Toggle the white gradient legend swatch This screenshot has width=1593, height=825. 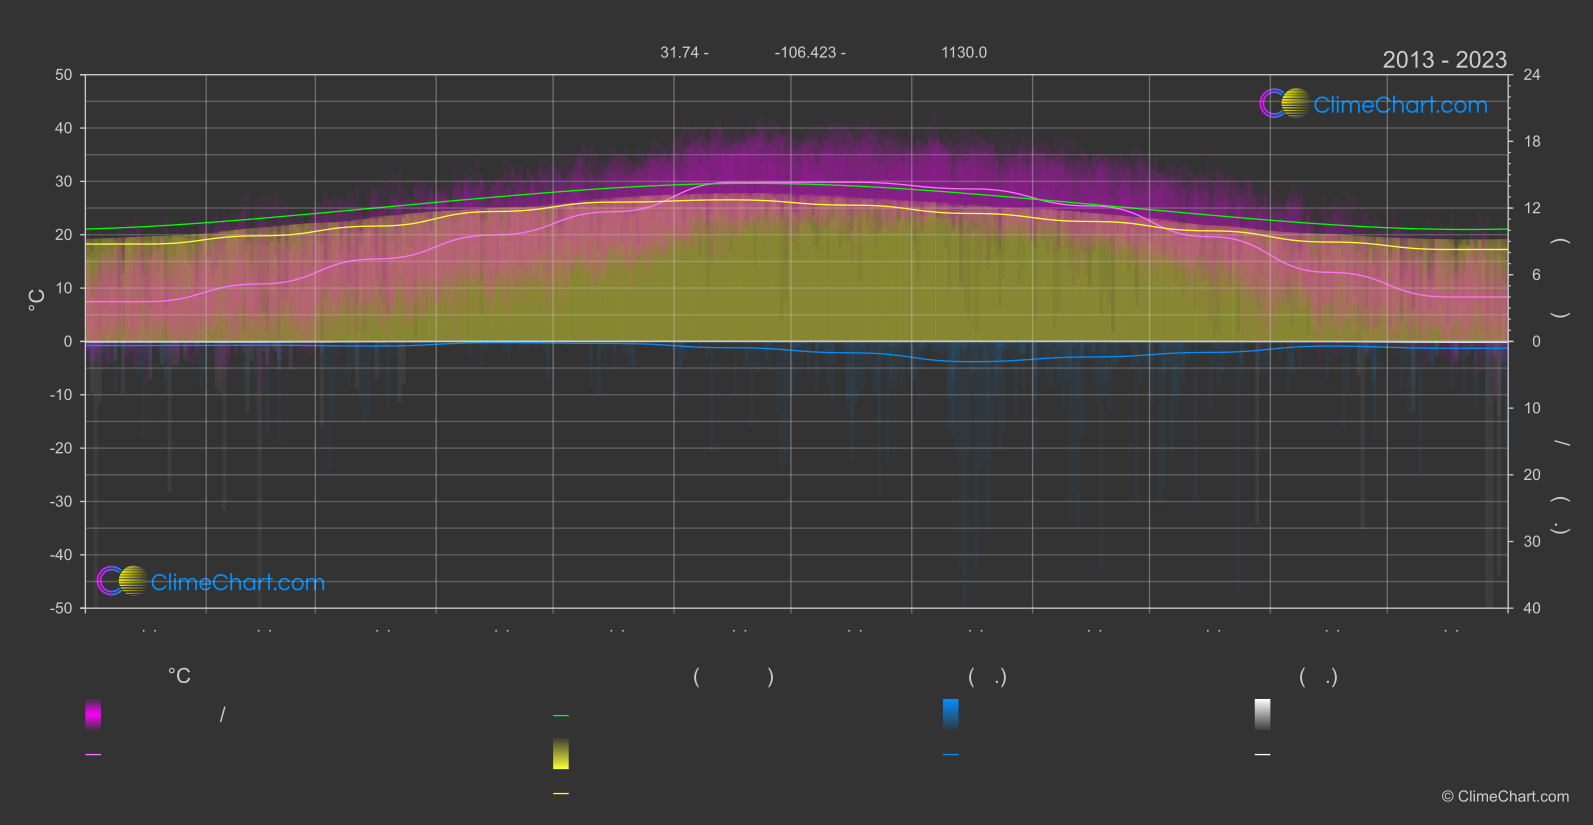point(1263,714)
